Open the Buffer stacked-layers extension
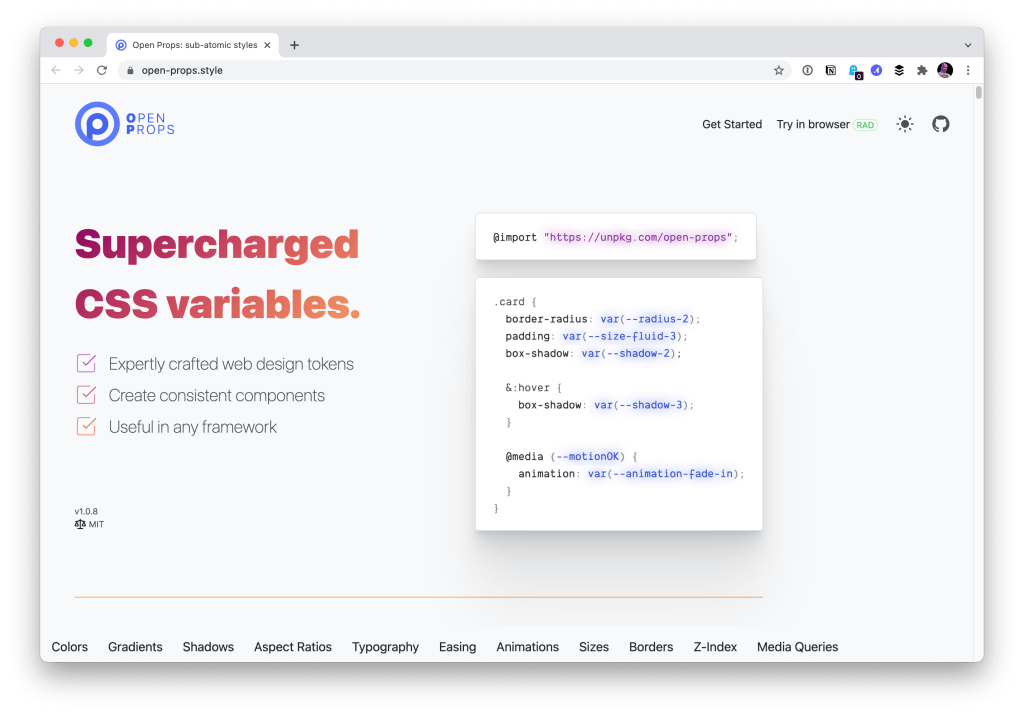Screen dimensions: 1024x715 tap(899, 71)
